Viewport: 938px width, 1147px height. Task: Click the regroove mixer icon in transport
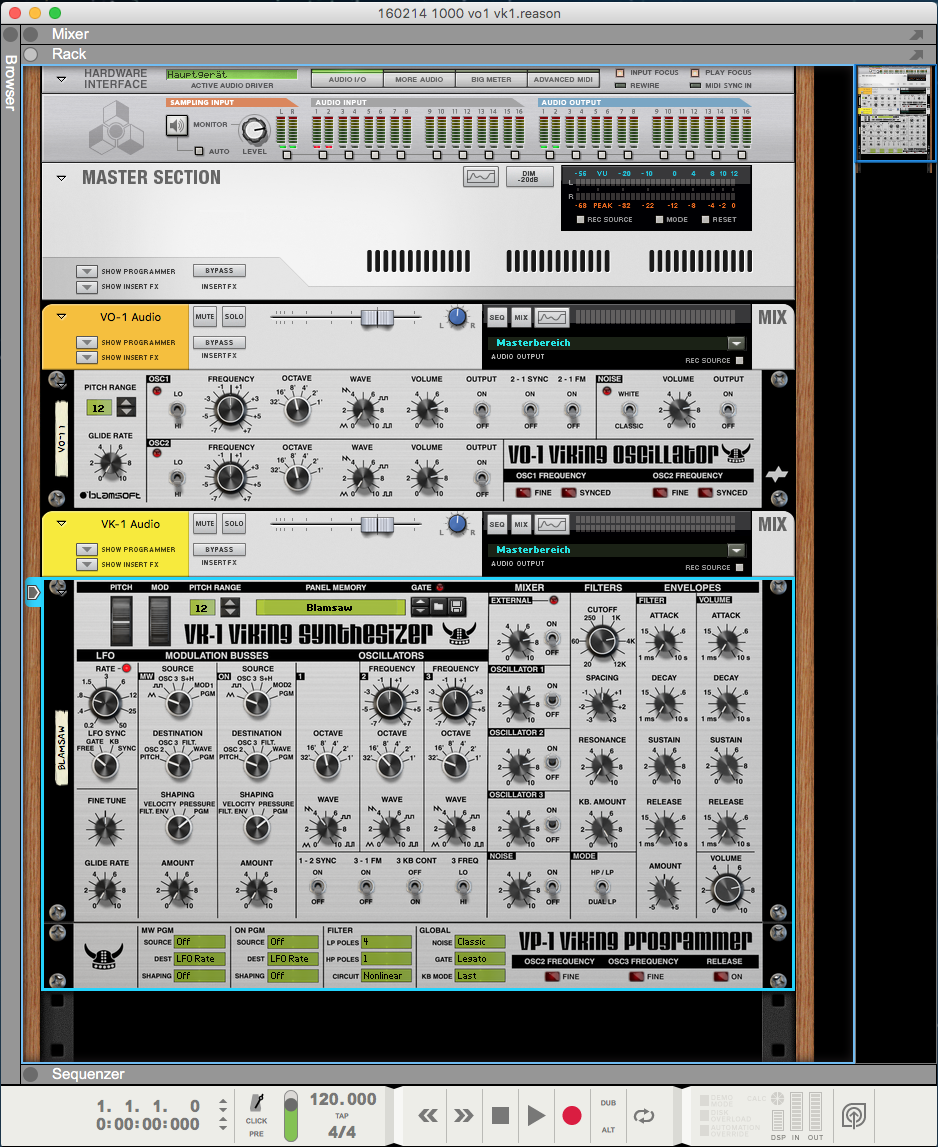tap(853, 1116)
